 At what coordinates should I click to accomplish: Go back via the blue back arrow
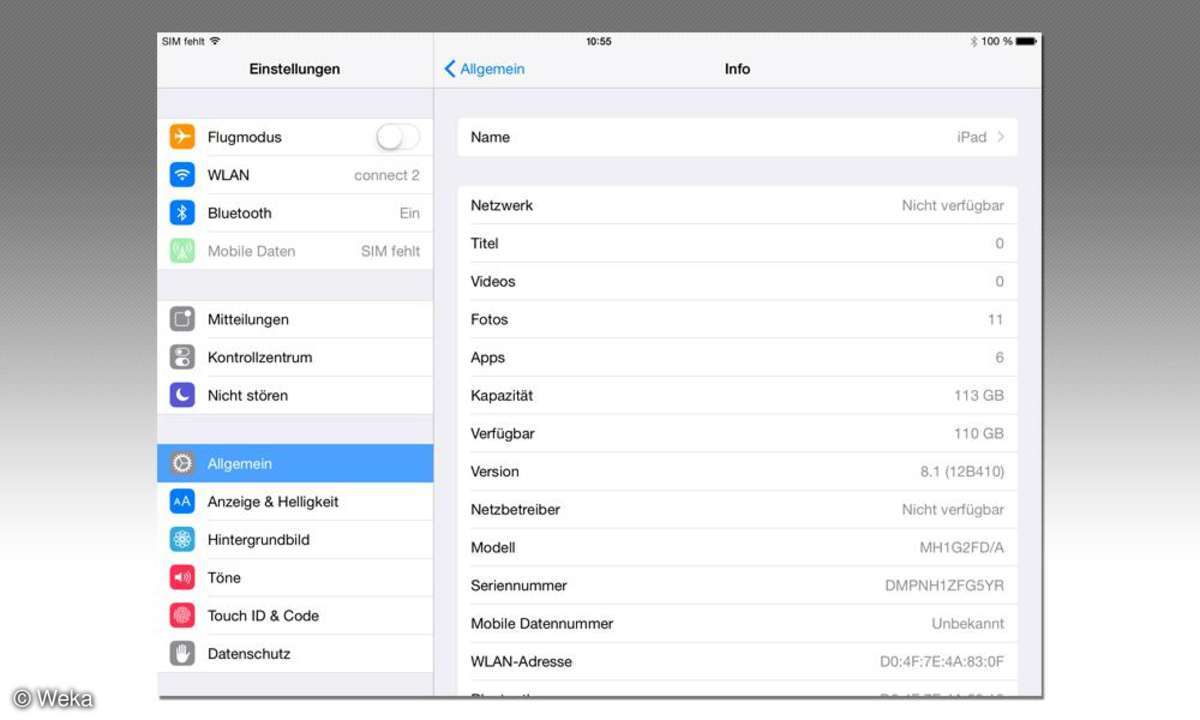point(450,69)
